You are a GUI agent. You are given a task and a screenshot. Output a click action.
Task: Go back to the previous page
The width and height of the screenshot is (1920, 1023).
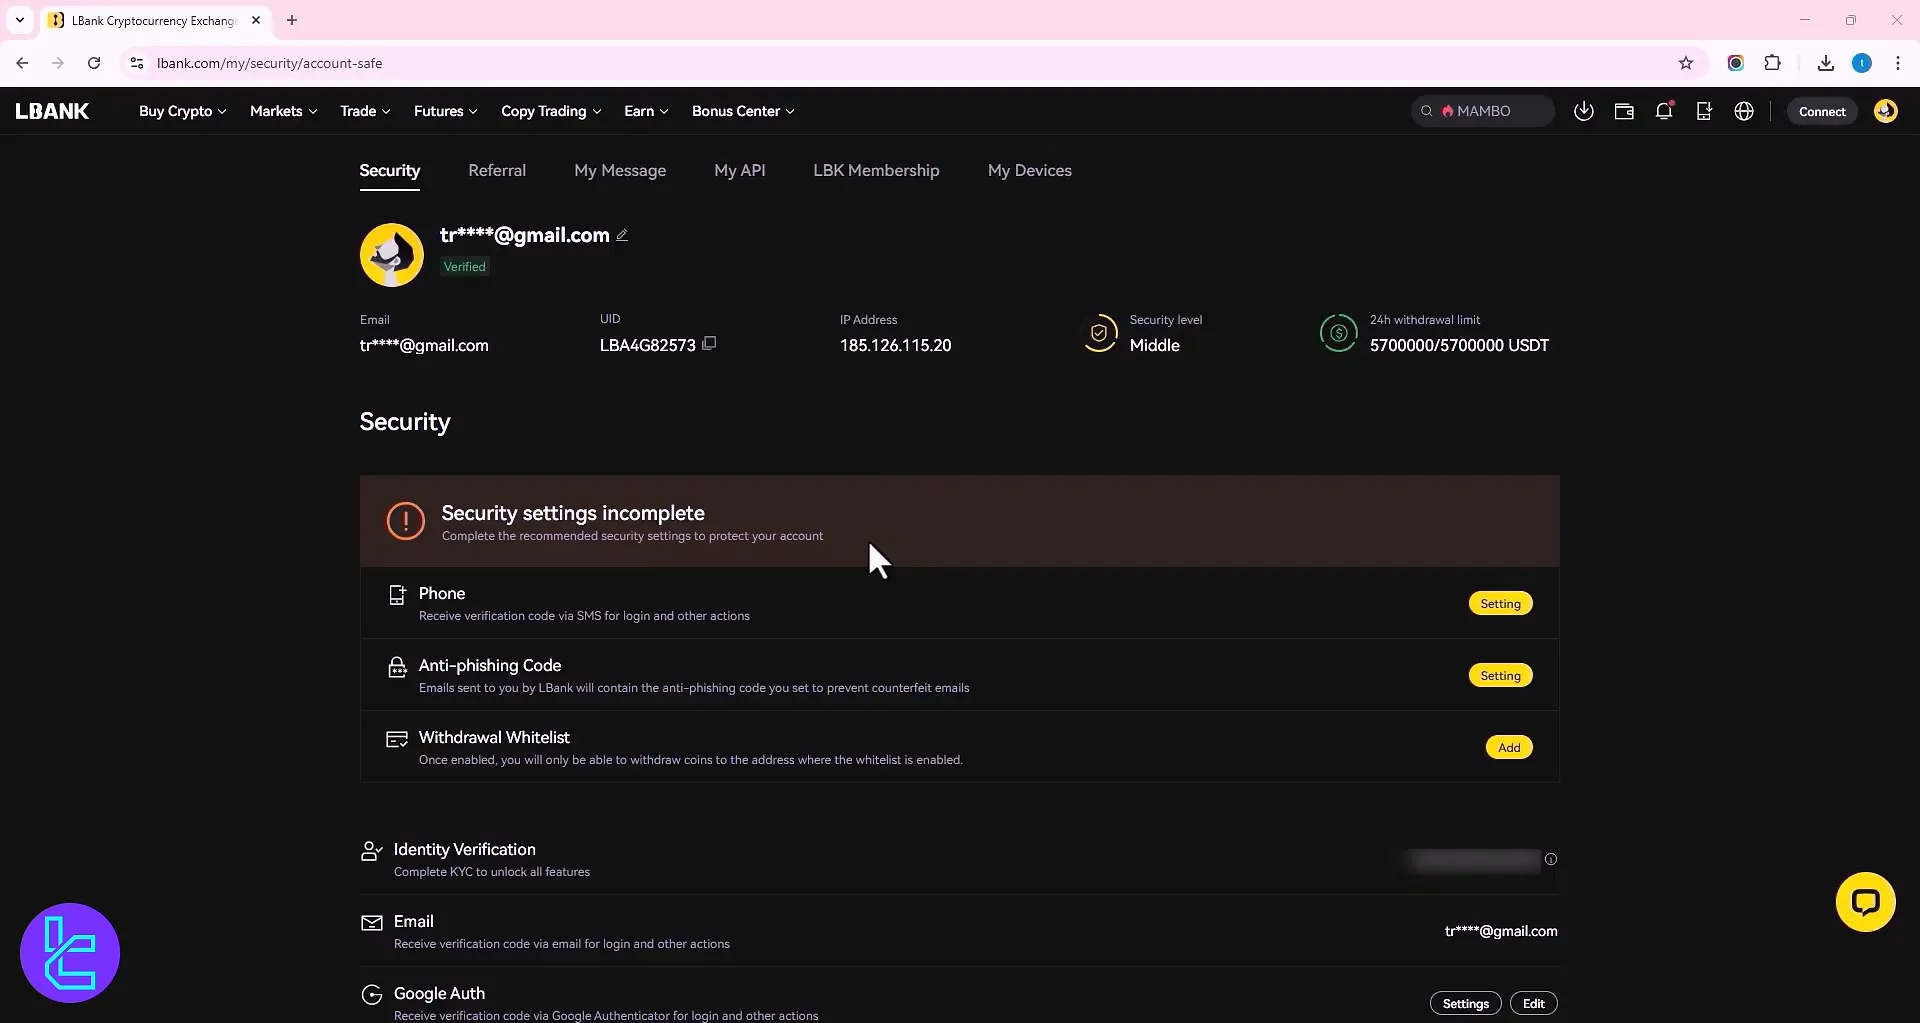point(22,63)
